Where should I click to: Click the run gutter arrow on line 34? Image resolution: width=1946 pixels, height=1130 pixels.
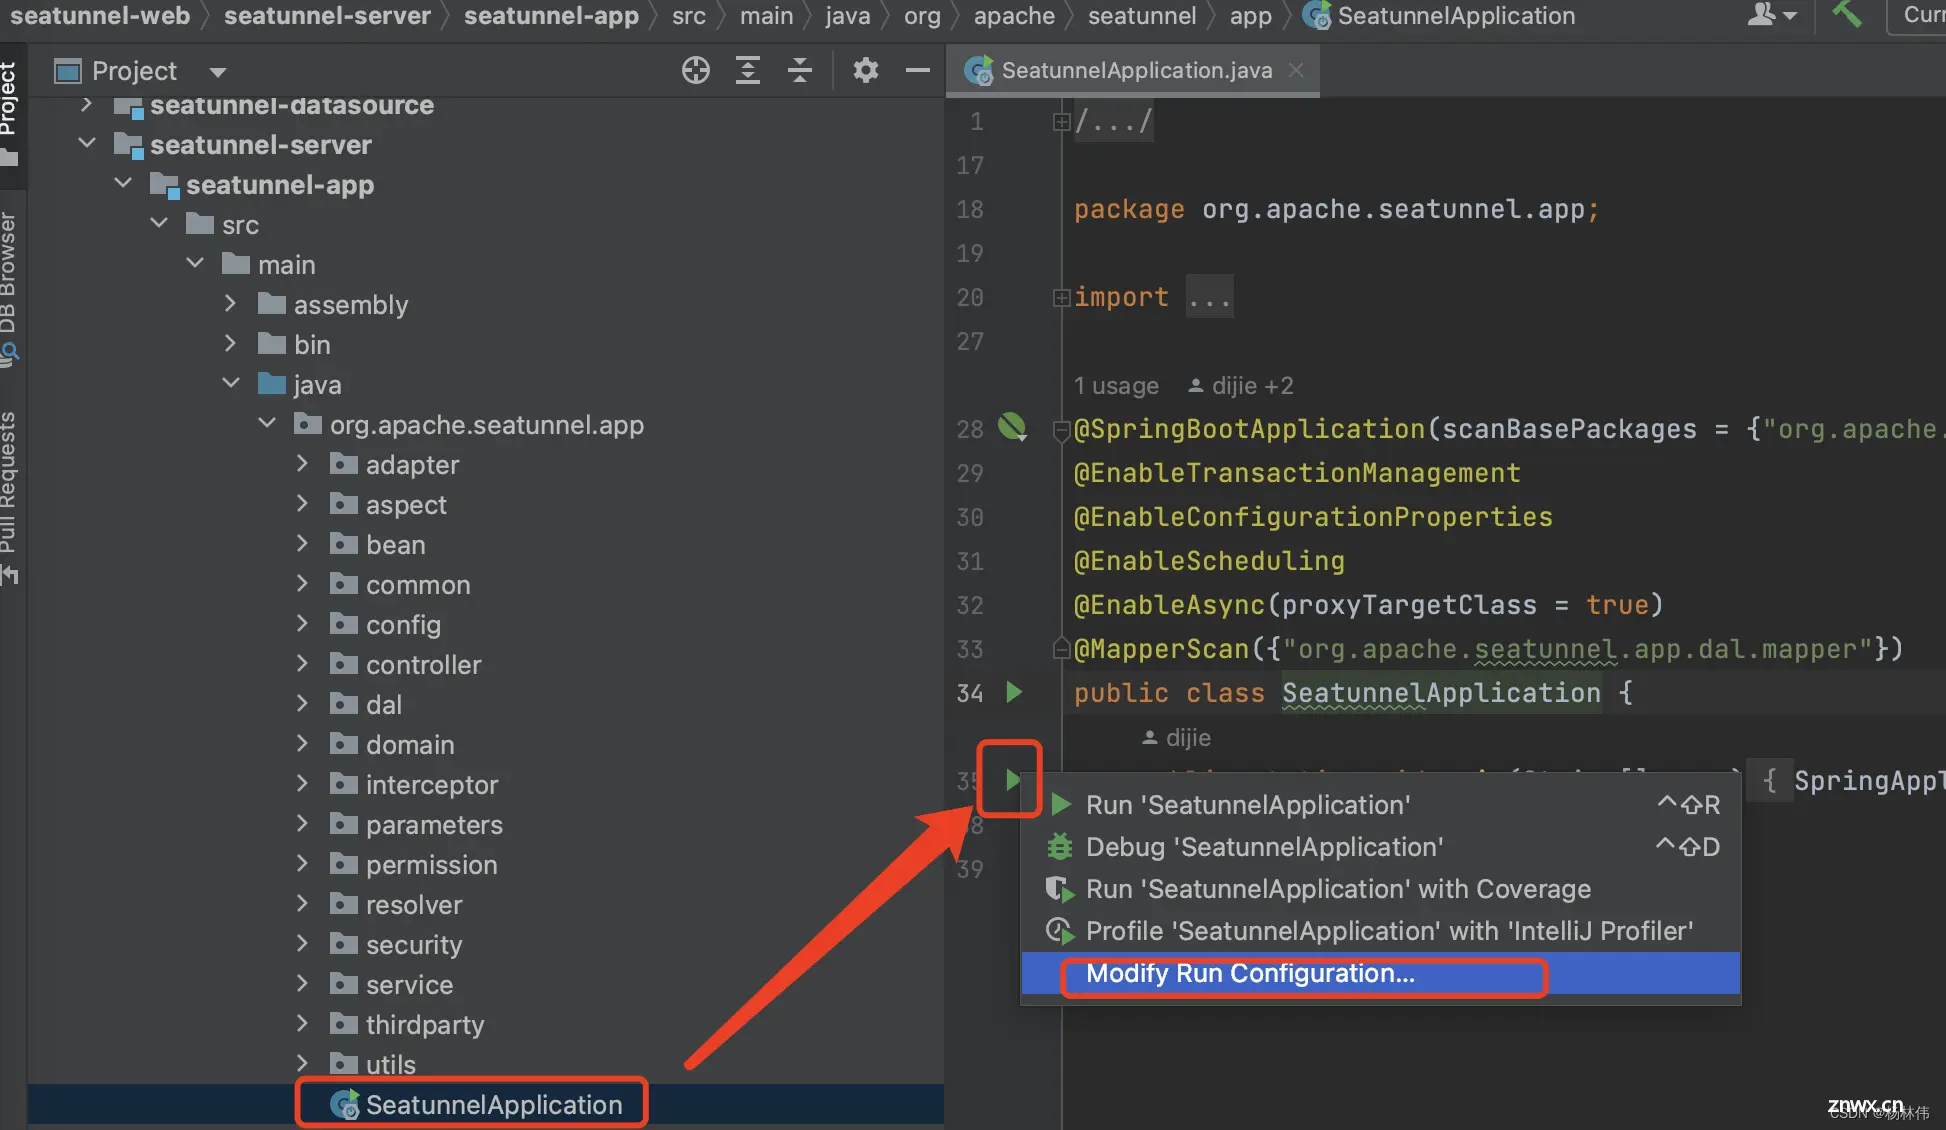[1014, 692]
